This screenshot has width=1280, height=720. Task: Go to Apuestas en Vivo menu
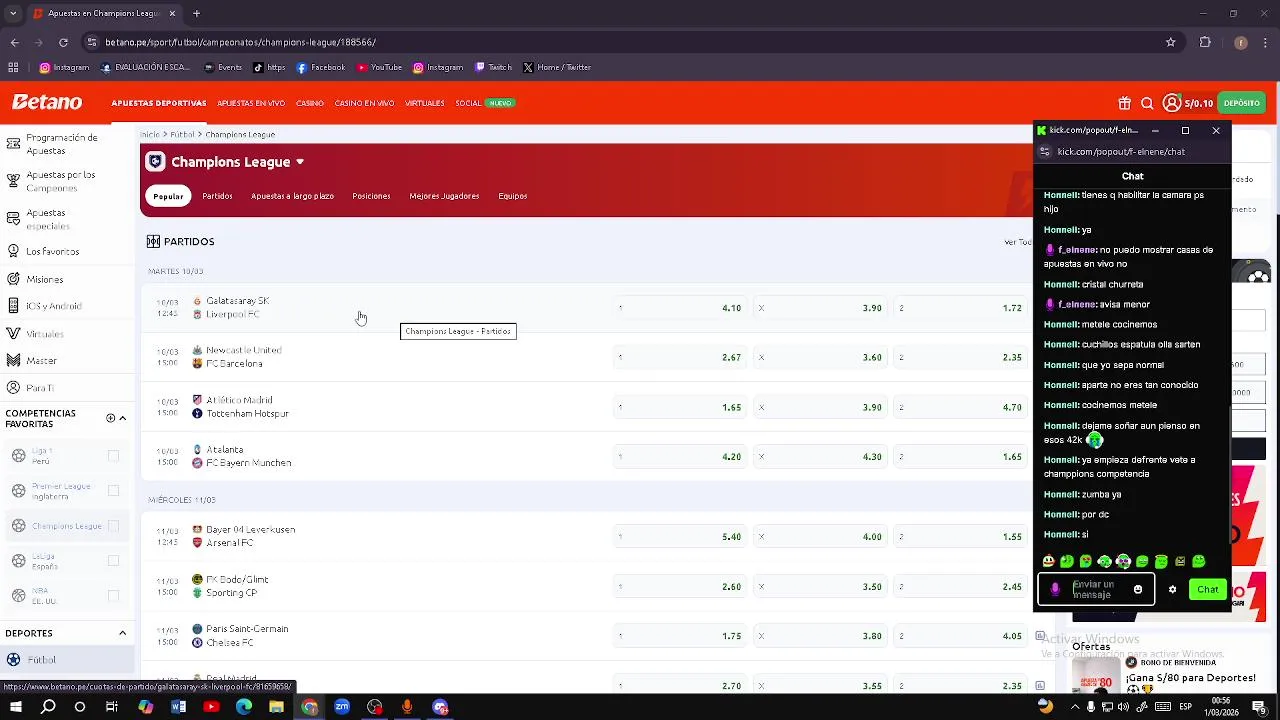click(x=251, y=103)
